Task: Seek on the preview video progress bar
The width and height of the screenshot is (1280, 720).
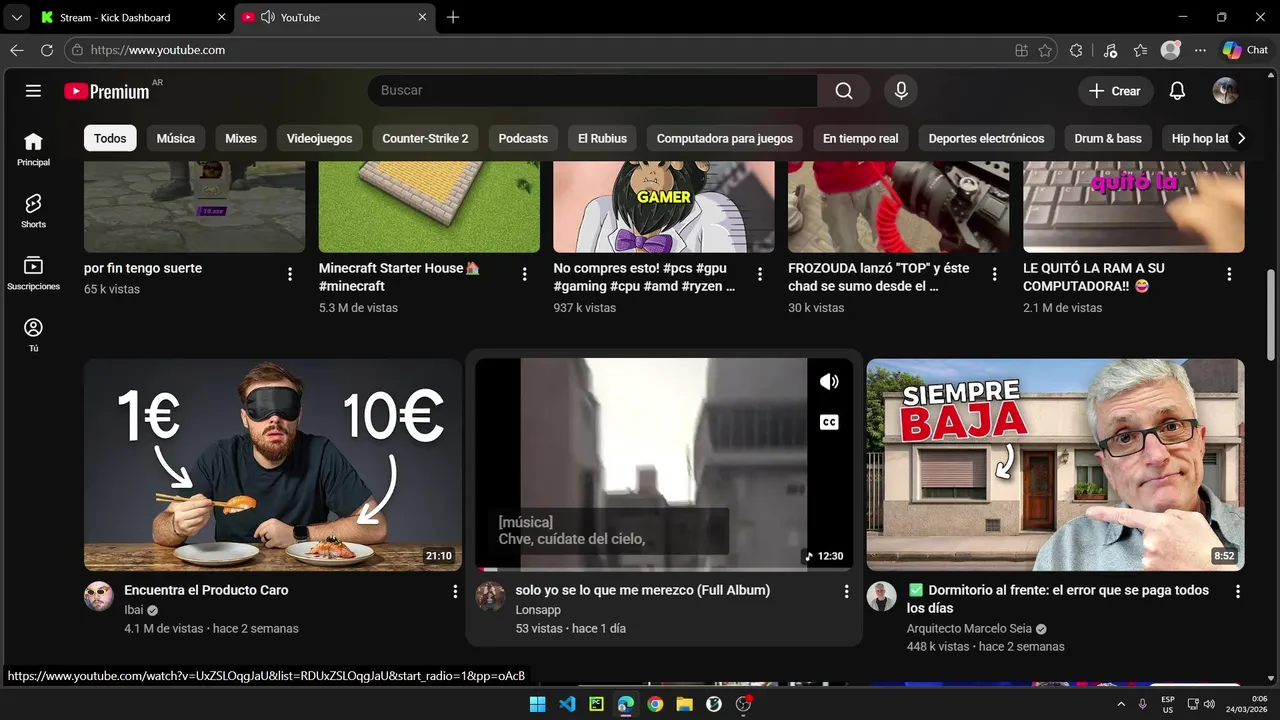Action: click(x=664, y=570)
